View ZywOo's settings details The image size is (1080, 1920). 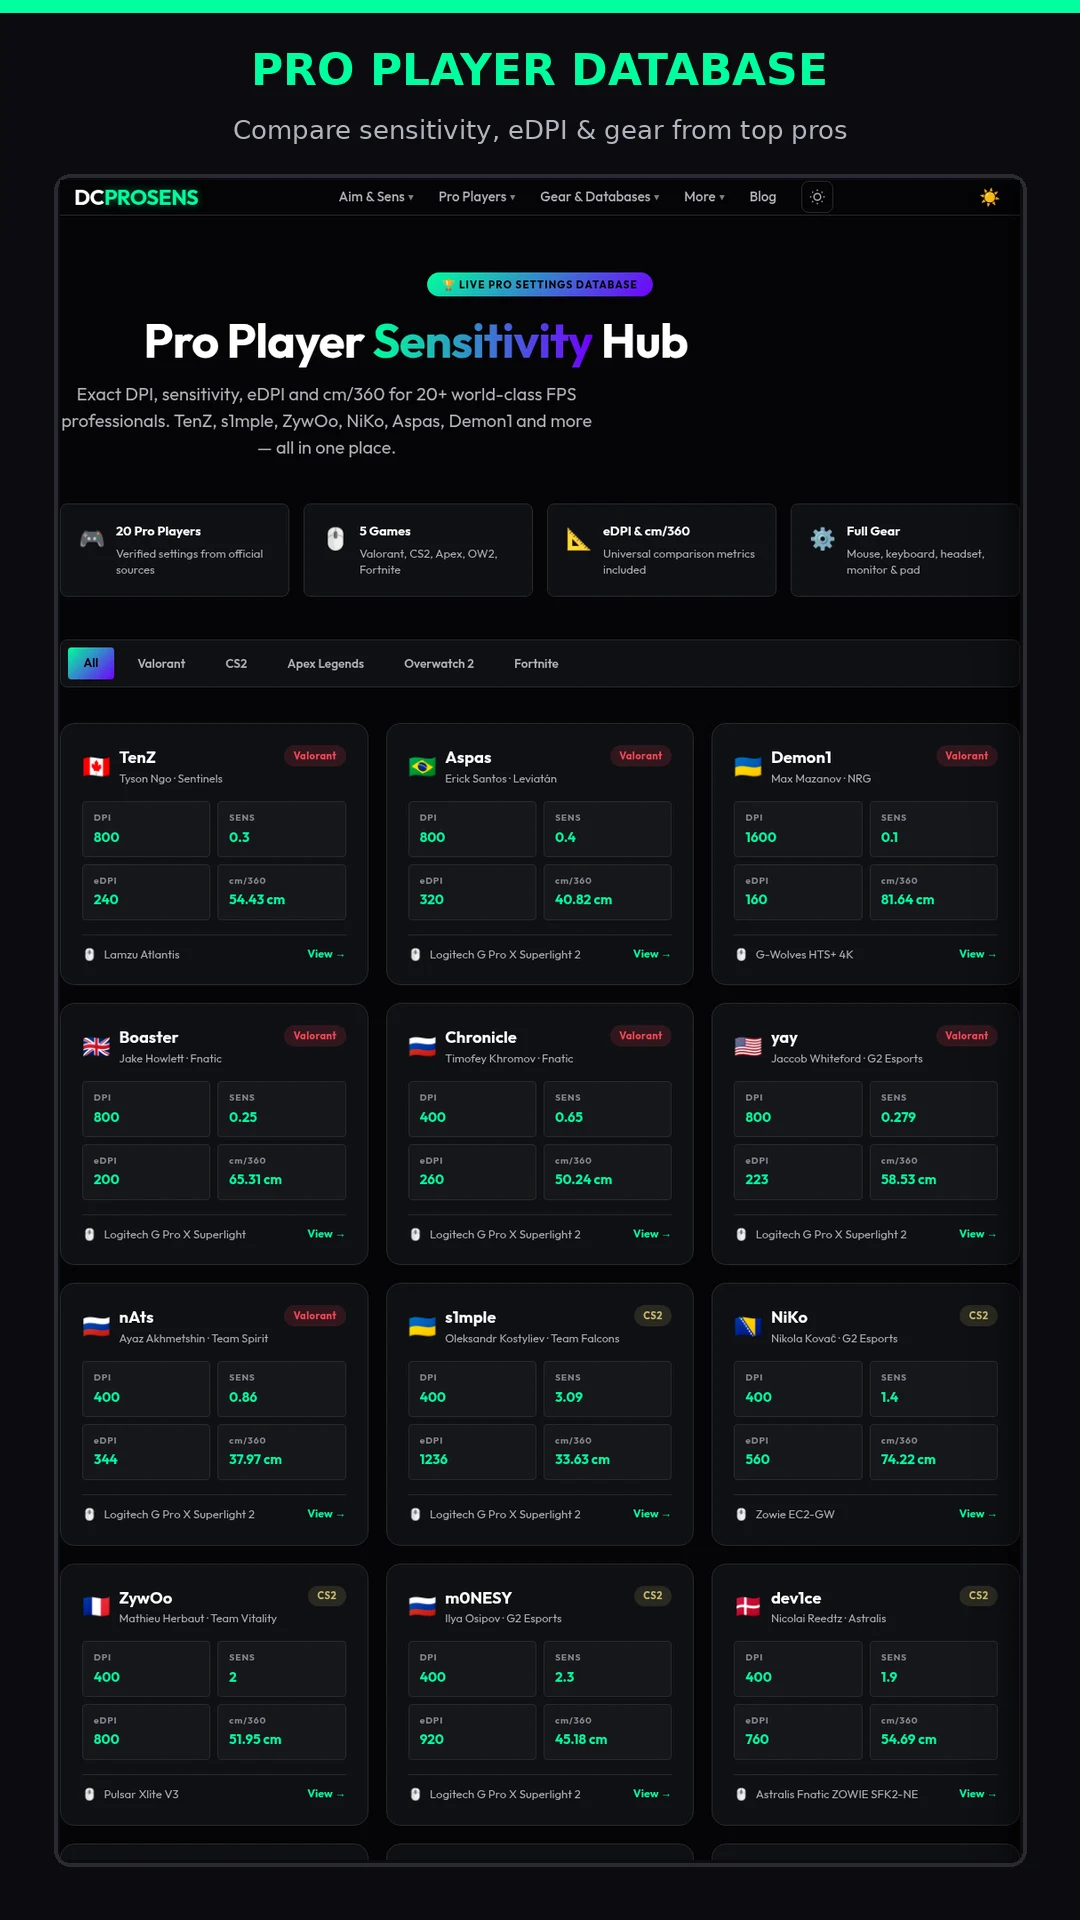coord(326,1794)
